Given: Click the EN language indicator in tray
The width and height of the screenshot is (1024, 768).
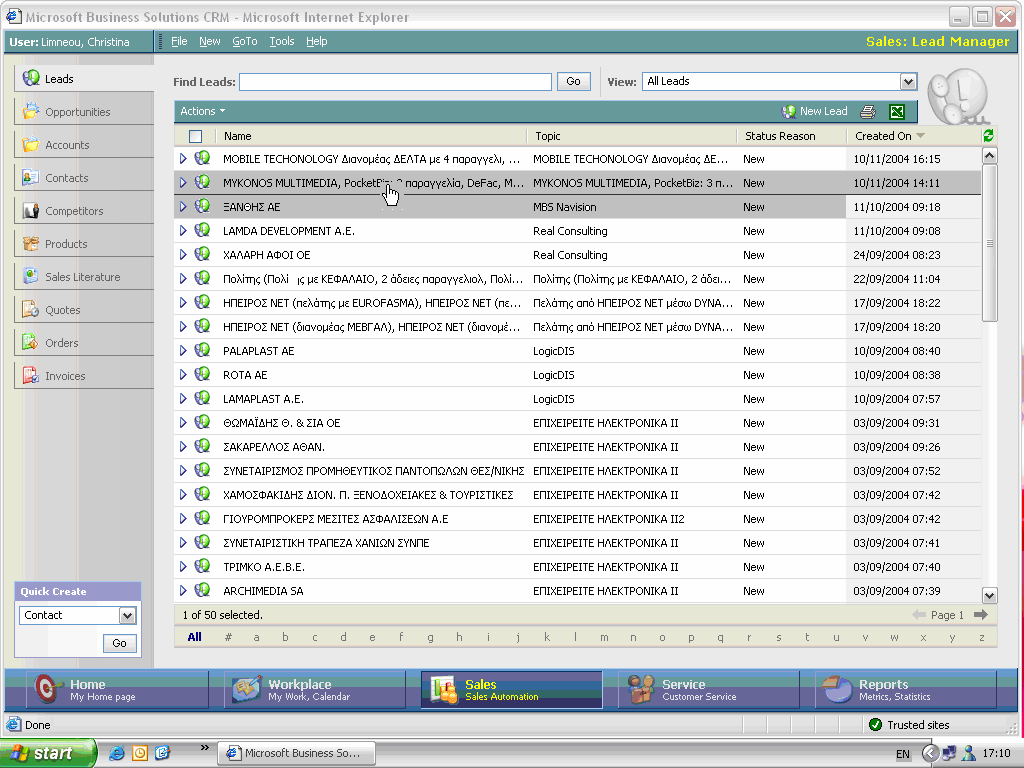Looking at the screenshot, I should 903,754.
